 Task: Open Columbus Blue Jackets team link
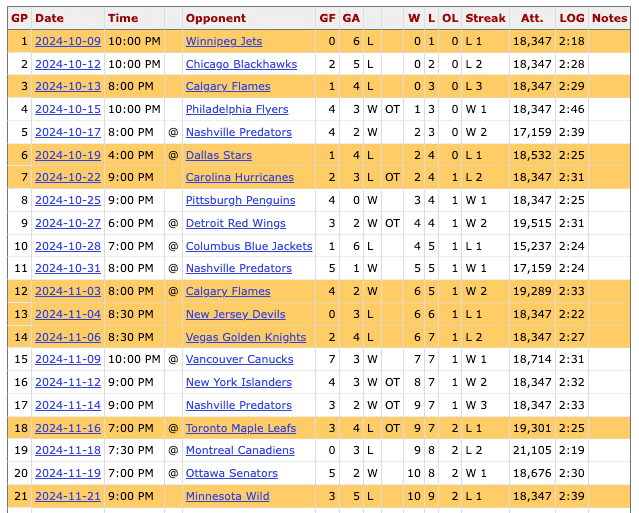click(x=249, y=246)
